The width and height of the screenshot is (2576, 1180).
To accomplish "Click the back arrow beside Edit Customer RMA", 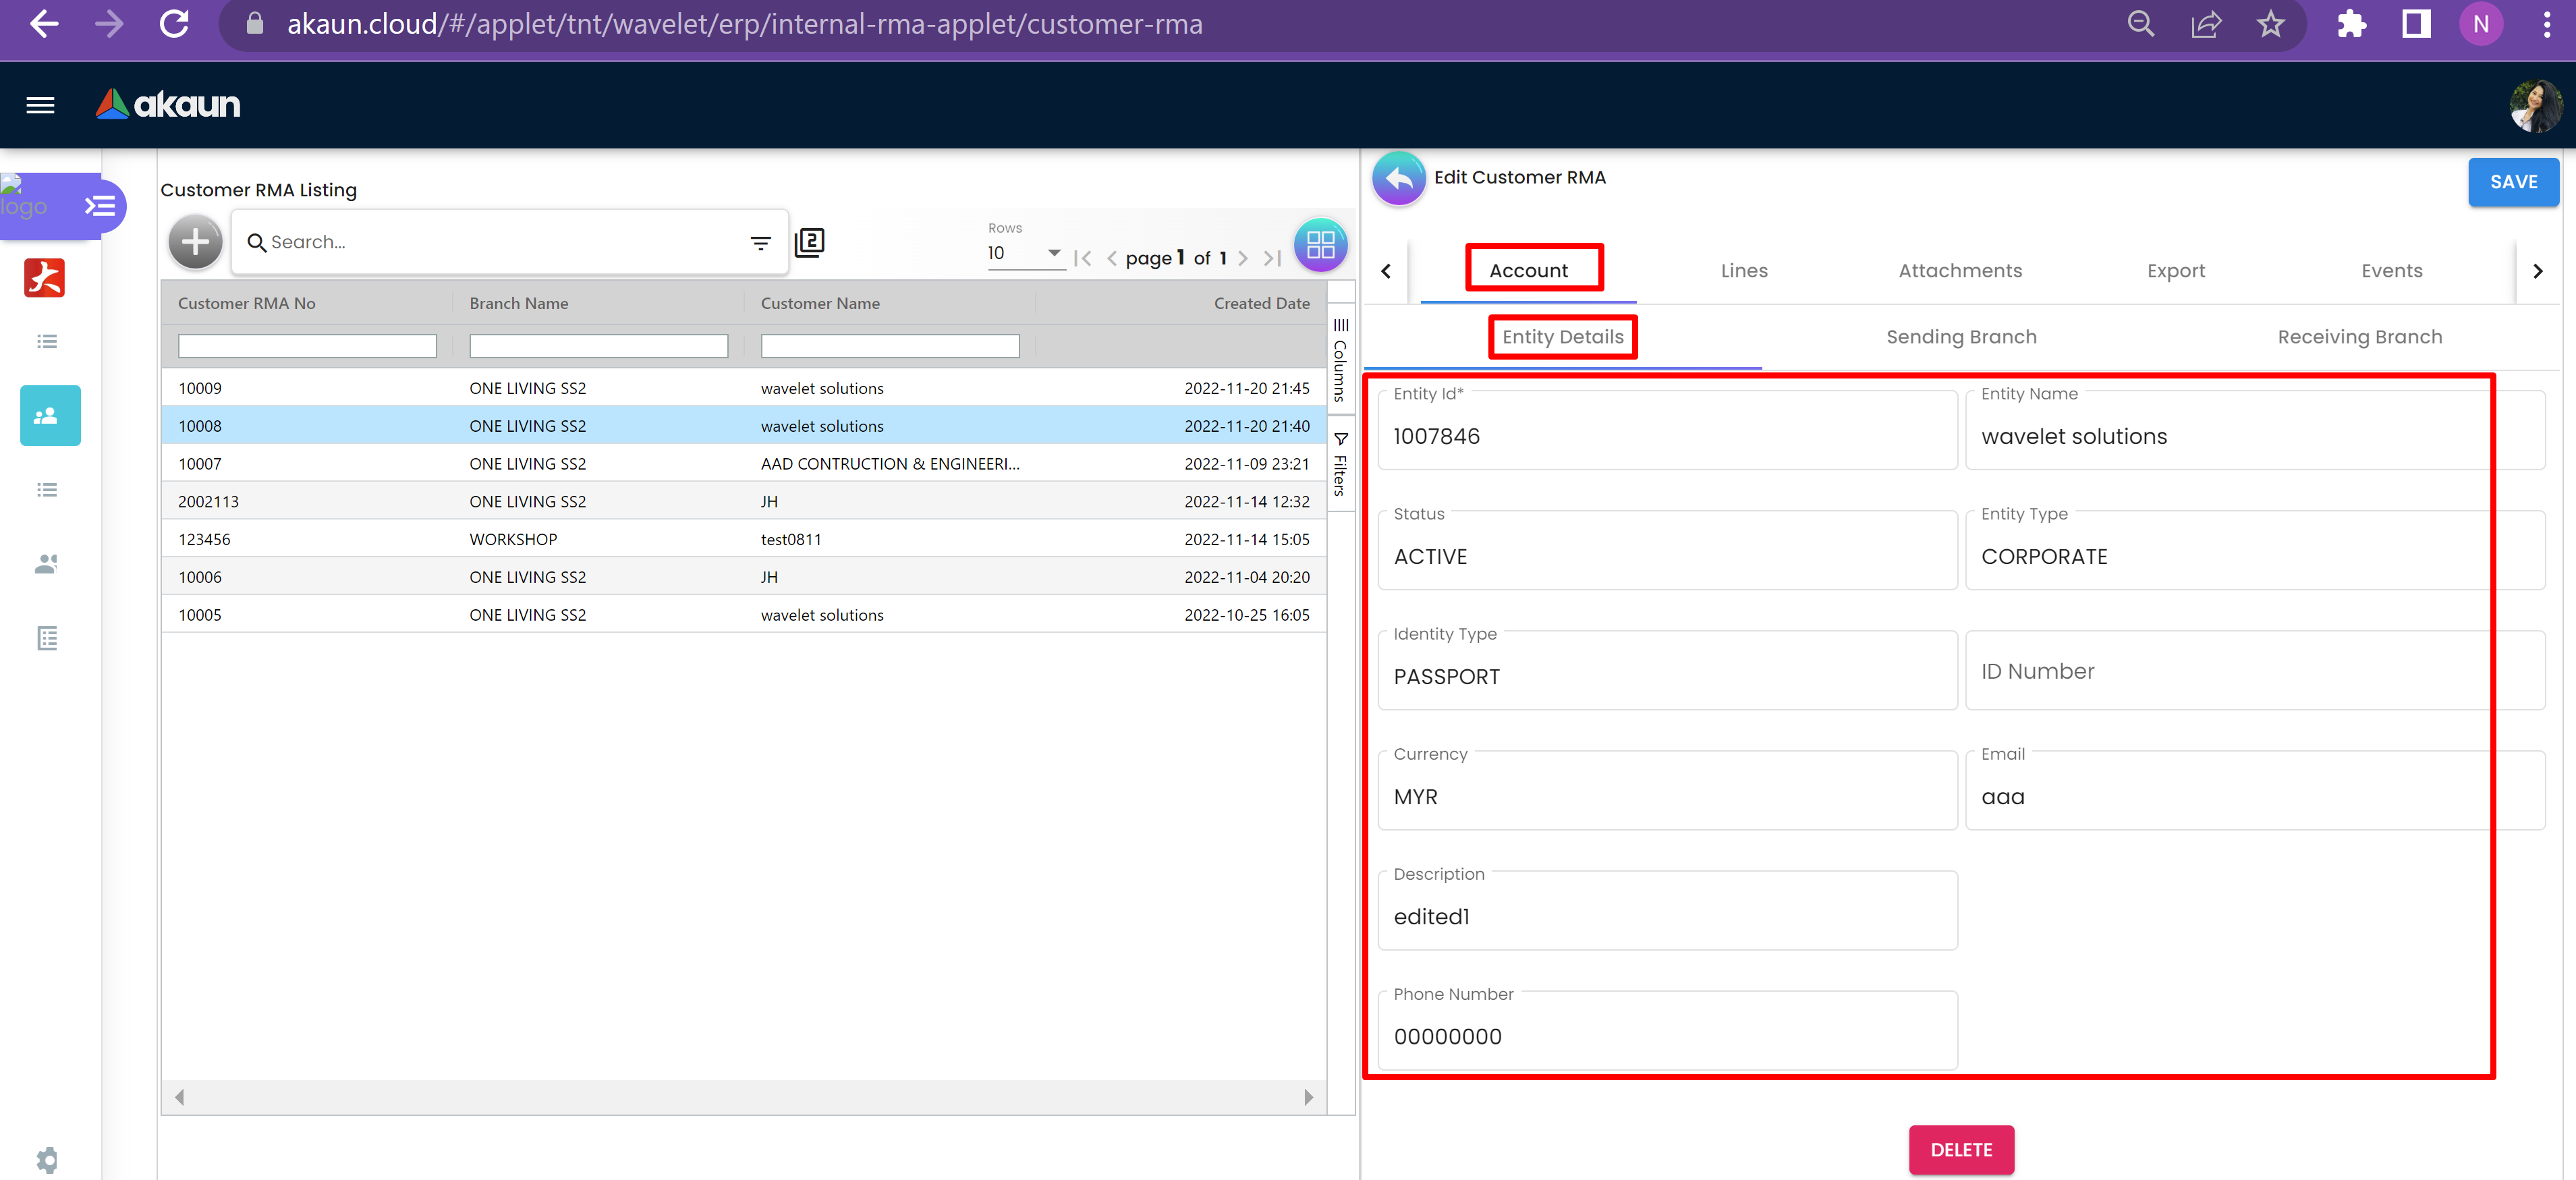I will point(1398,178).
